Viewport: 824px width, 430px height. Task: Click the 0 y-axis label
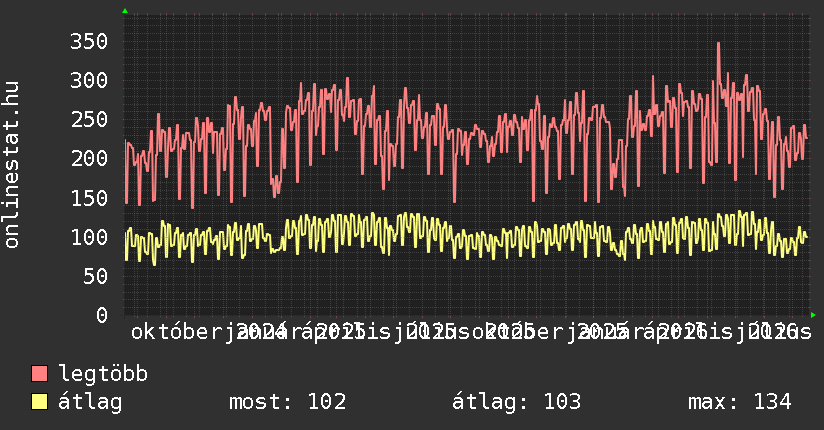(x=102, y=315)
